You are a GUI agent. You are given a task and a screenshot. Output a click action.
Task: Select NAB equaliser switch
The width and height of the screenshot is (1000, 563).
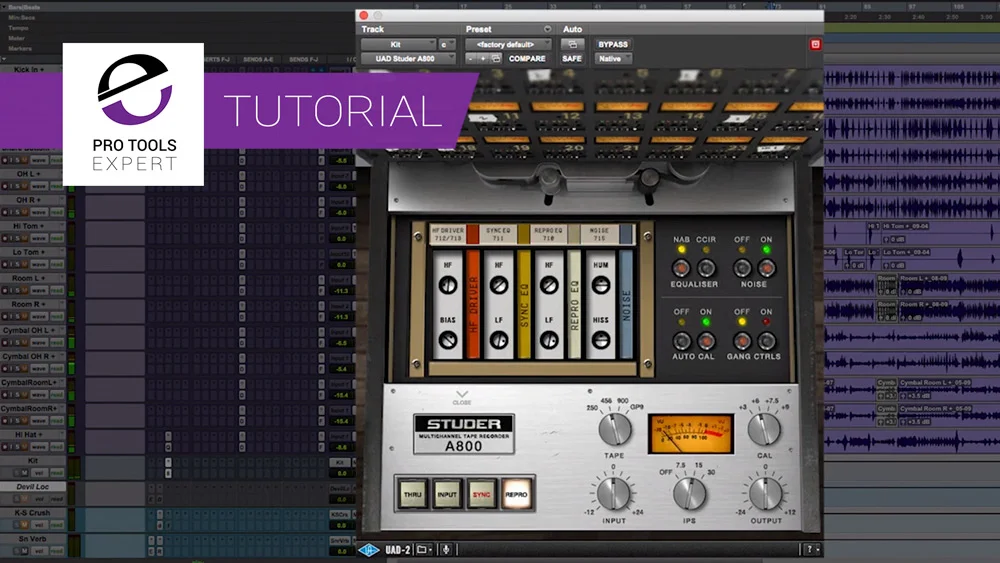[681, 268]
